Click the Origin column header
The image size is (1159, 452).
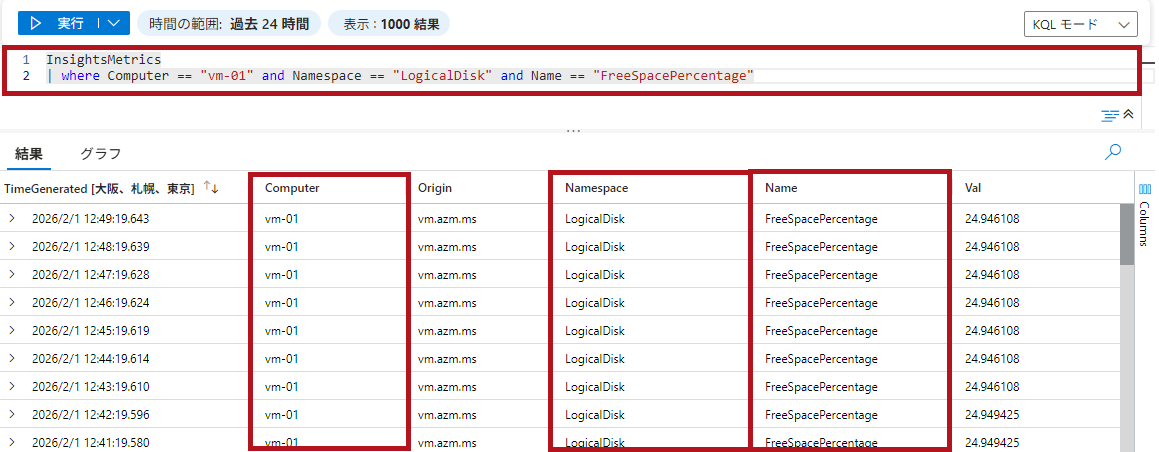click(x=435, y=188)
